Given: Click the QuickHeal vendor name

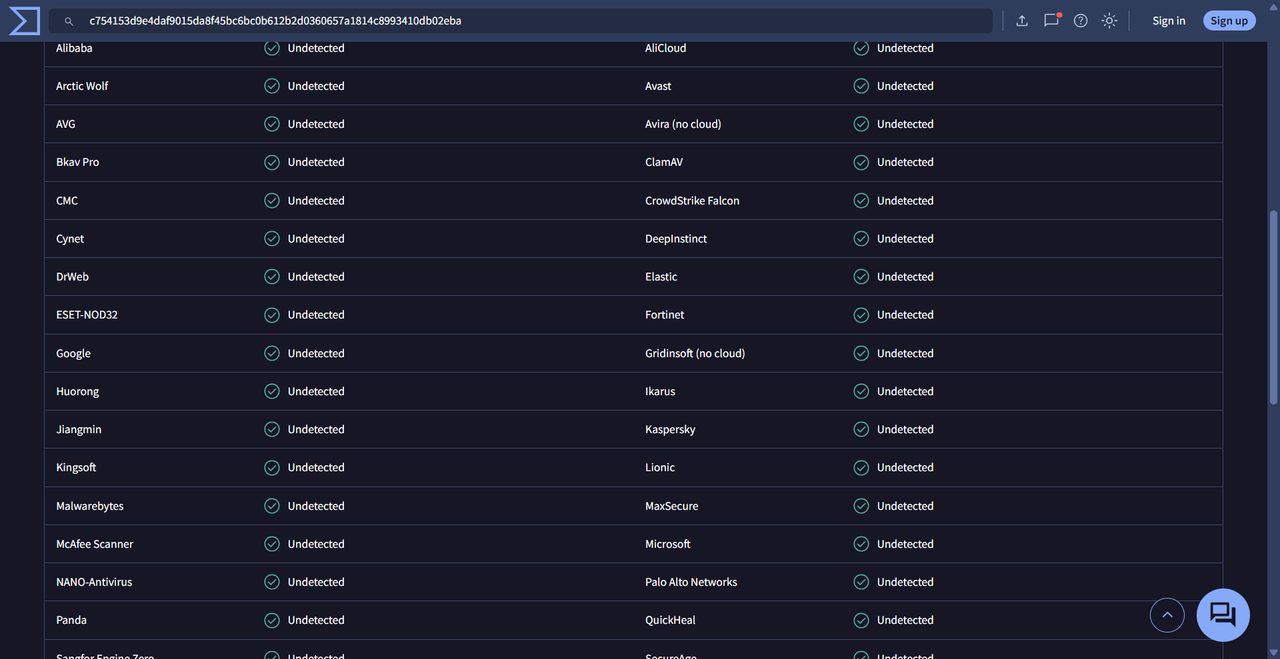Looking at the screenshot, I should 670,620.
